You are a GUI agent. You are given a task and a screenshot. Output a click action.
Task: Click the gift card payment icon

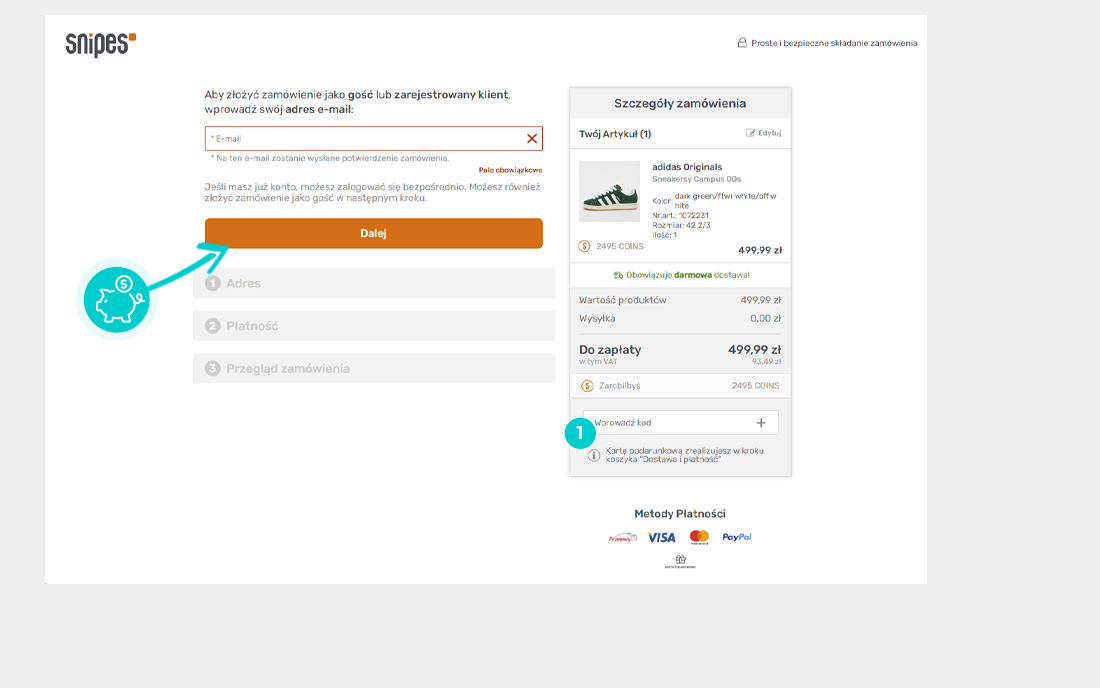[x=680, y=561]
